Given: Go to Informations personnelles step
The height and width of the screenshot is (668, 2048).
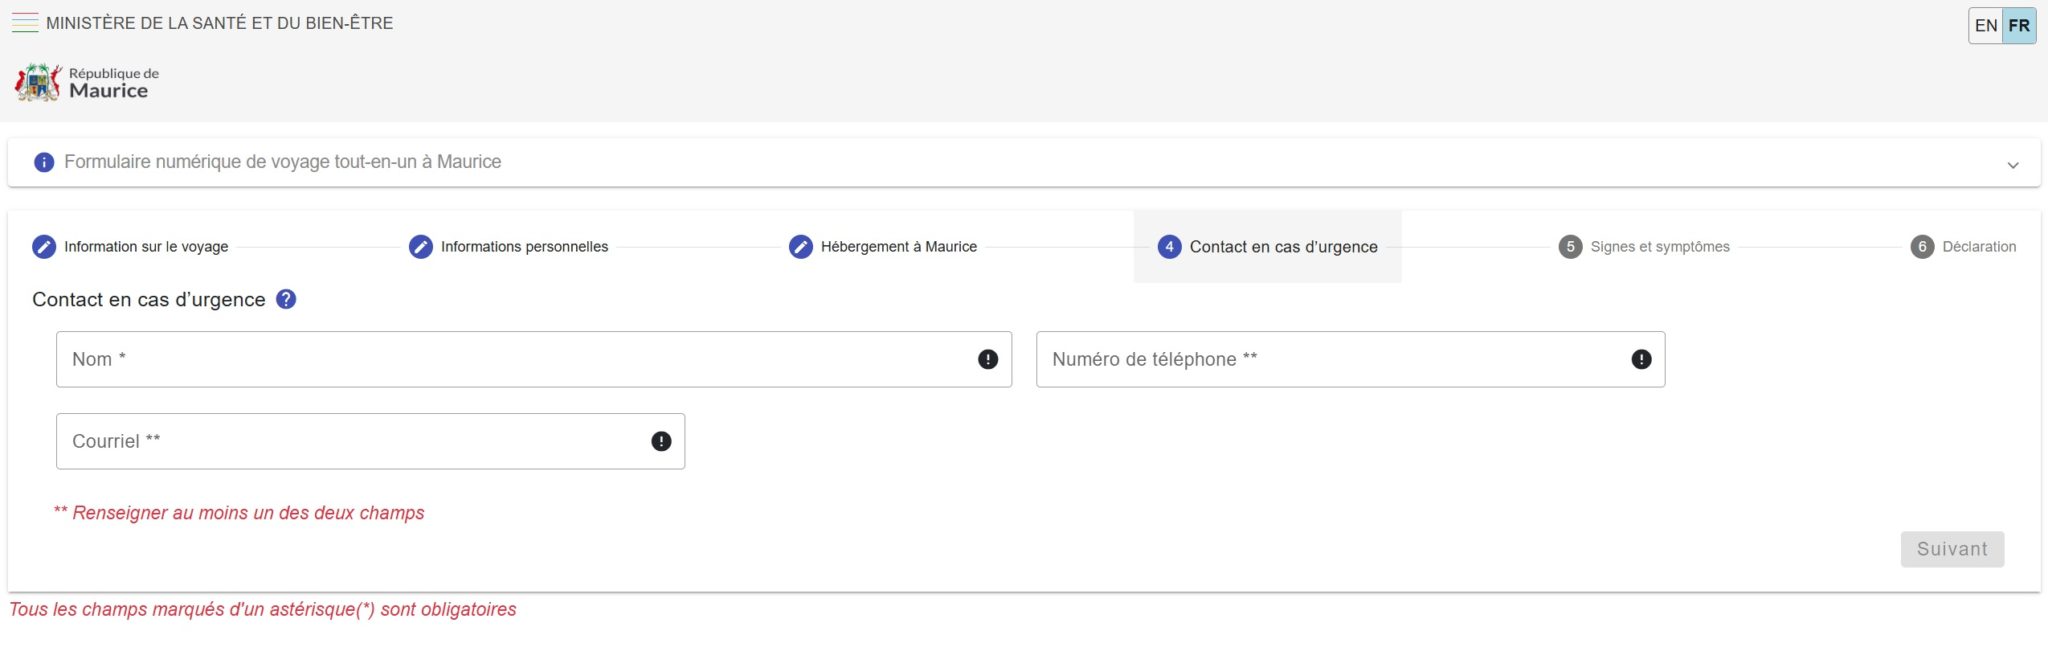Looking at the screenshot, I should (523, 246).
